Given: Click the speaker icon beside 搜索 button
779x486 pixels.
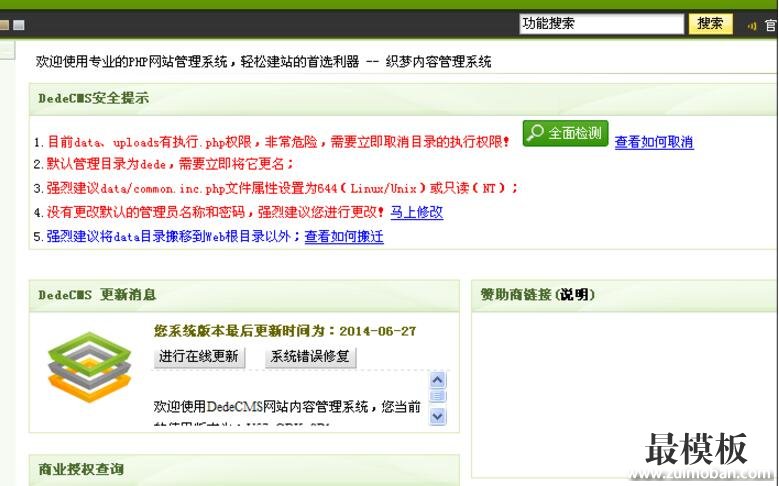Looking at the screenshot, I should (x=752, y=25).
